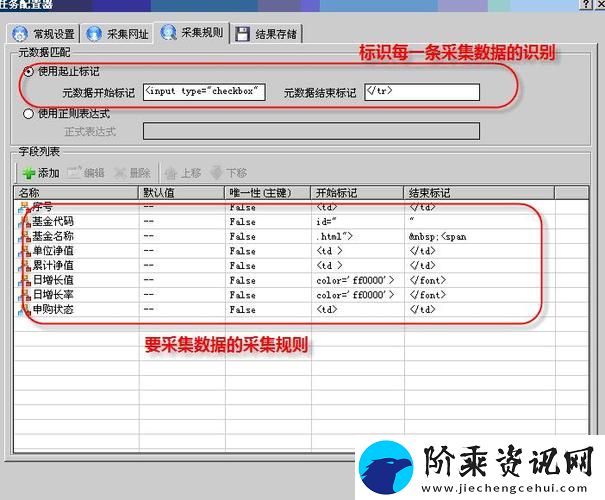Click the 结束标记 column header
This screenshot has height=500, width=605.
coord(479,193)
